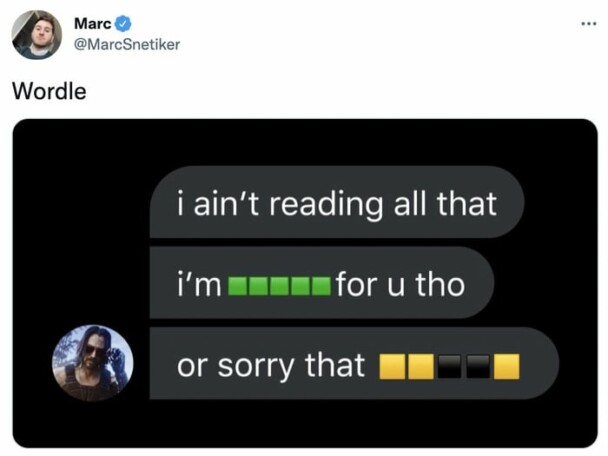This screenshot has height=456, width=608.
Task: Click the sunglasses character avatar in the chat image
Action: click(x=92, y=362)
